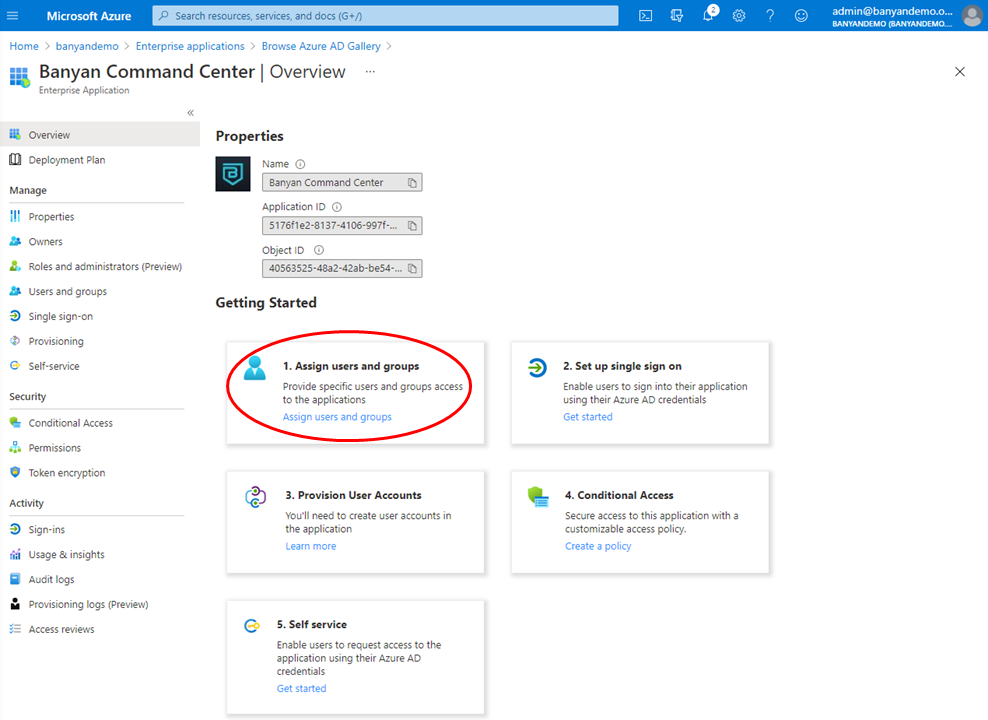Open the directory and subscription filter icon
Image resolution: width=988 pixels, height=720 pixels.
point(677,16)
